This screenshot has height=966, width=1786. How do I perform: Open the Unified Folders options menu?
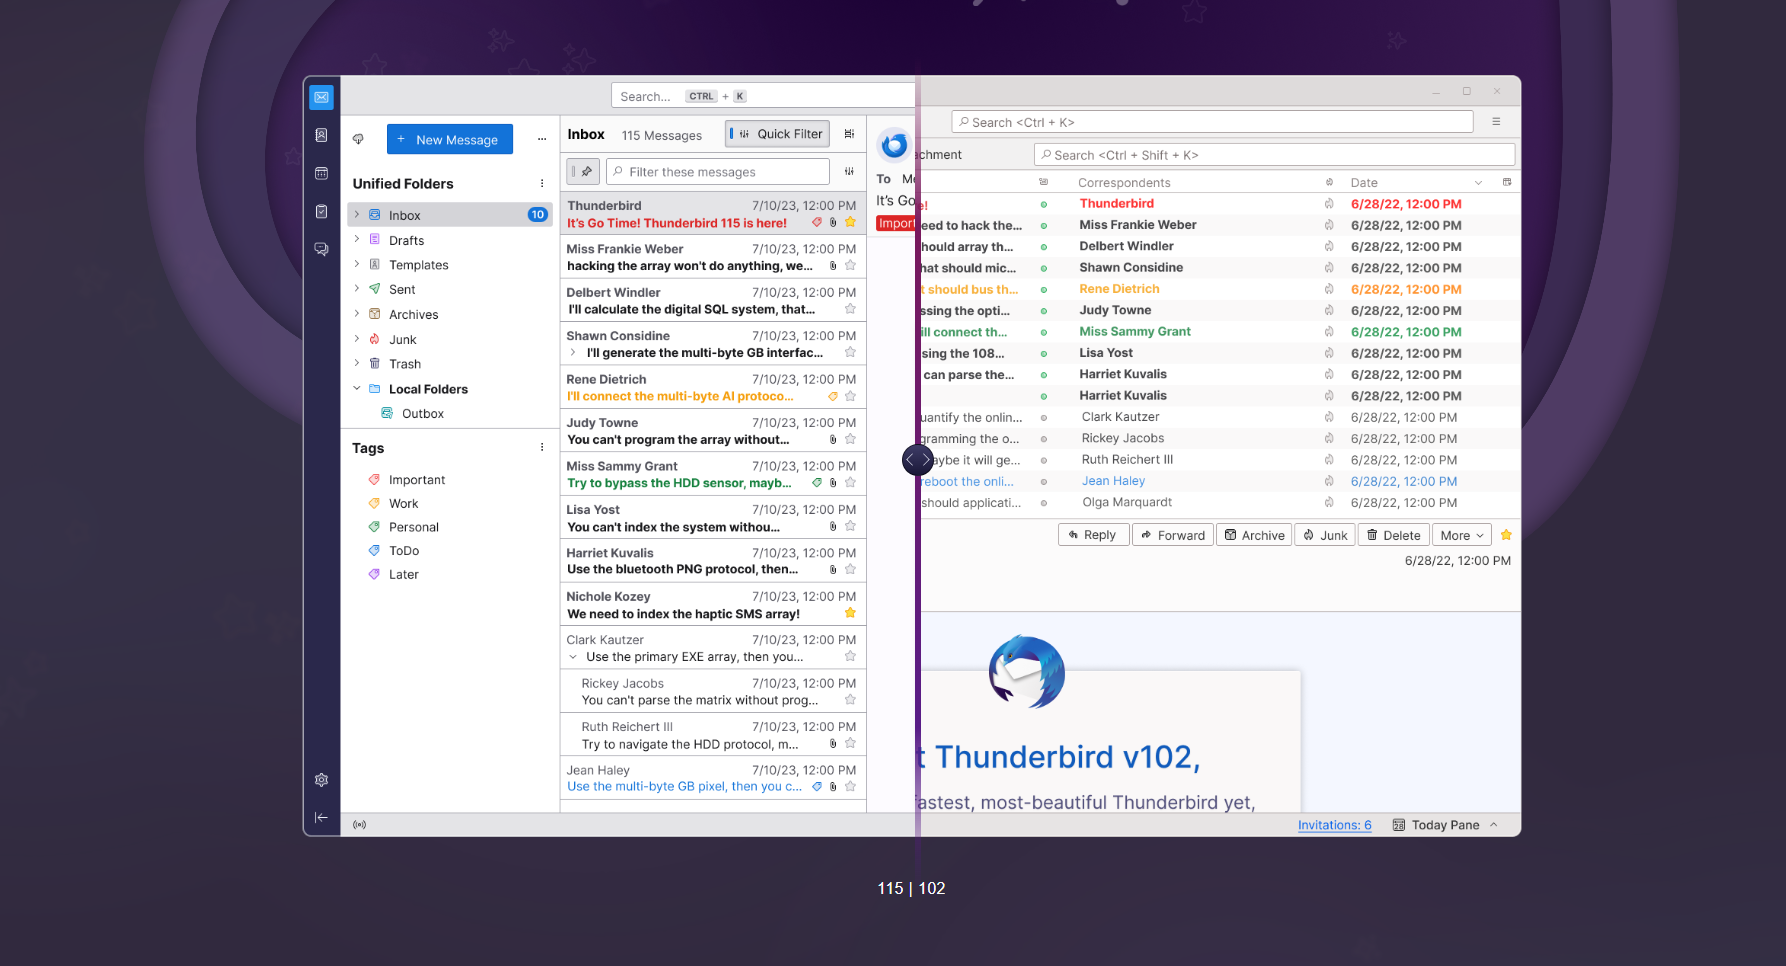[542, 183]
